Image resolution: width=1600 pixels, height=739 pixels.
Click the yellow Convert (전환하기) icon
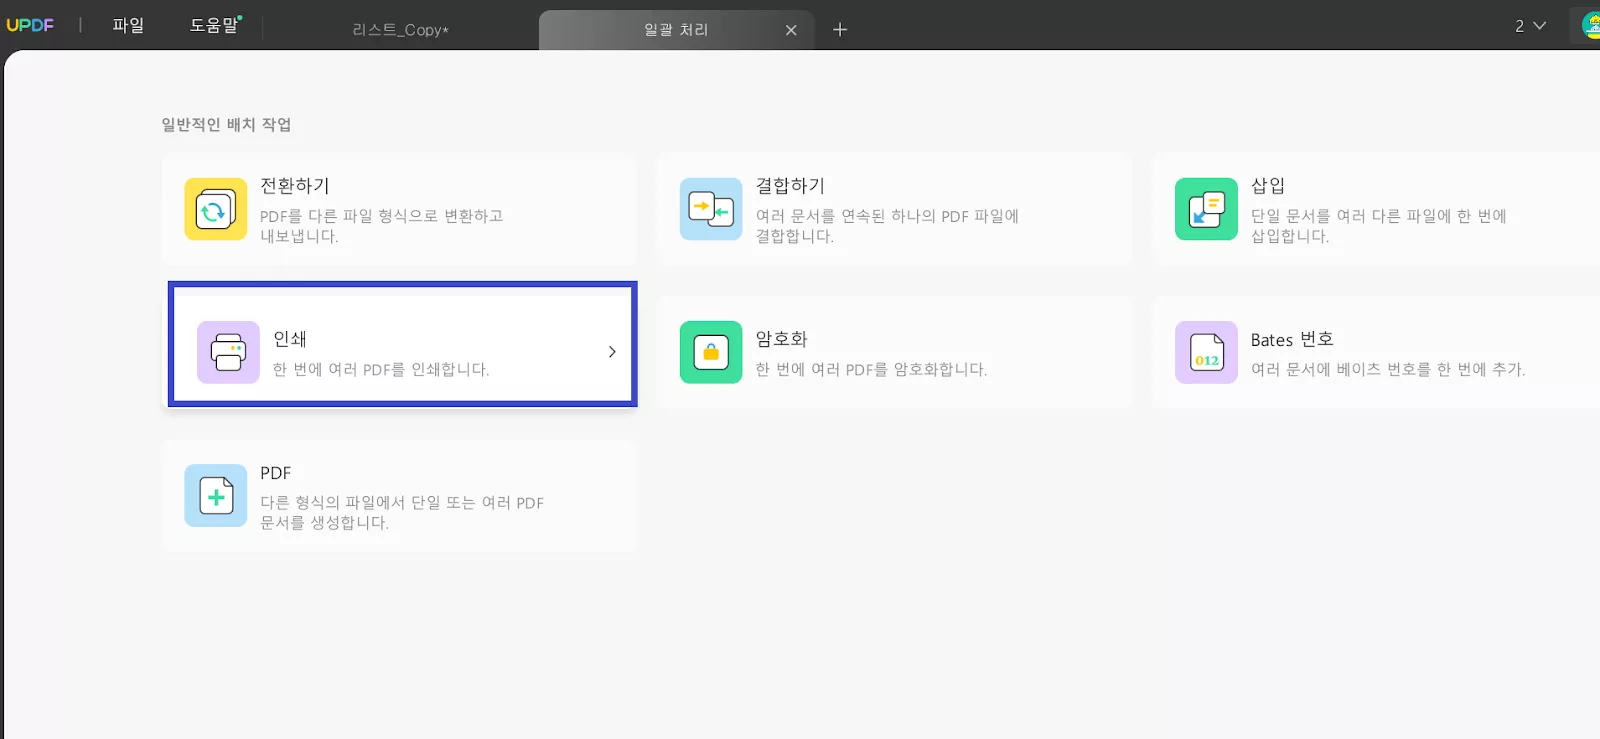(x=215, y=209)
